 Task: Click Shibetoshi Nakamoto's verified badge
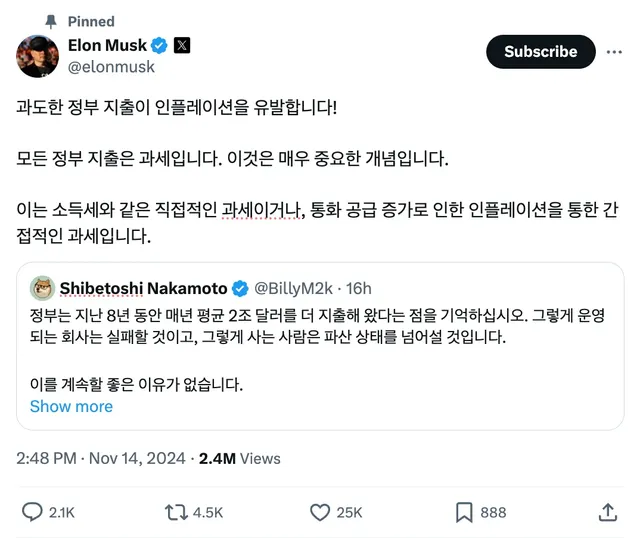point(241,288)
